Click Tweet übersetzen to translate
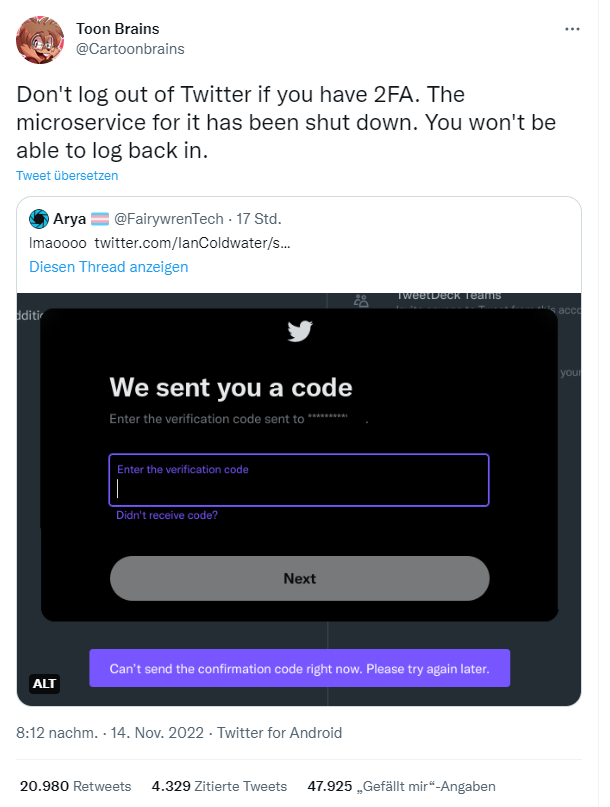This screenshot has height=807, width=610. tap(67, 175)
